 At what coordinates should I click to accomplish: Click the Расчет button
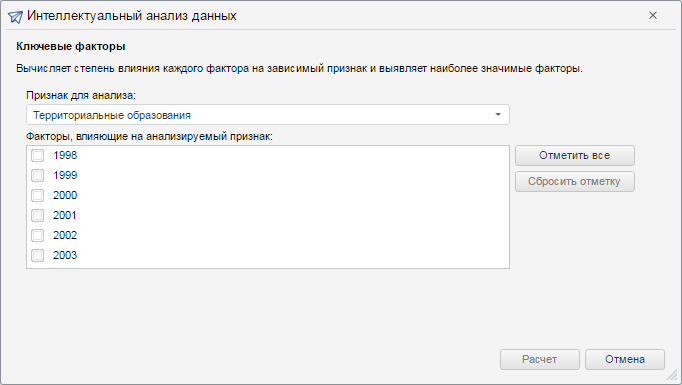pos(539,359)
